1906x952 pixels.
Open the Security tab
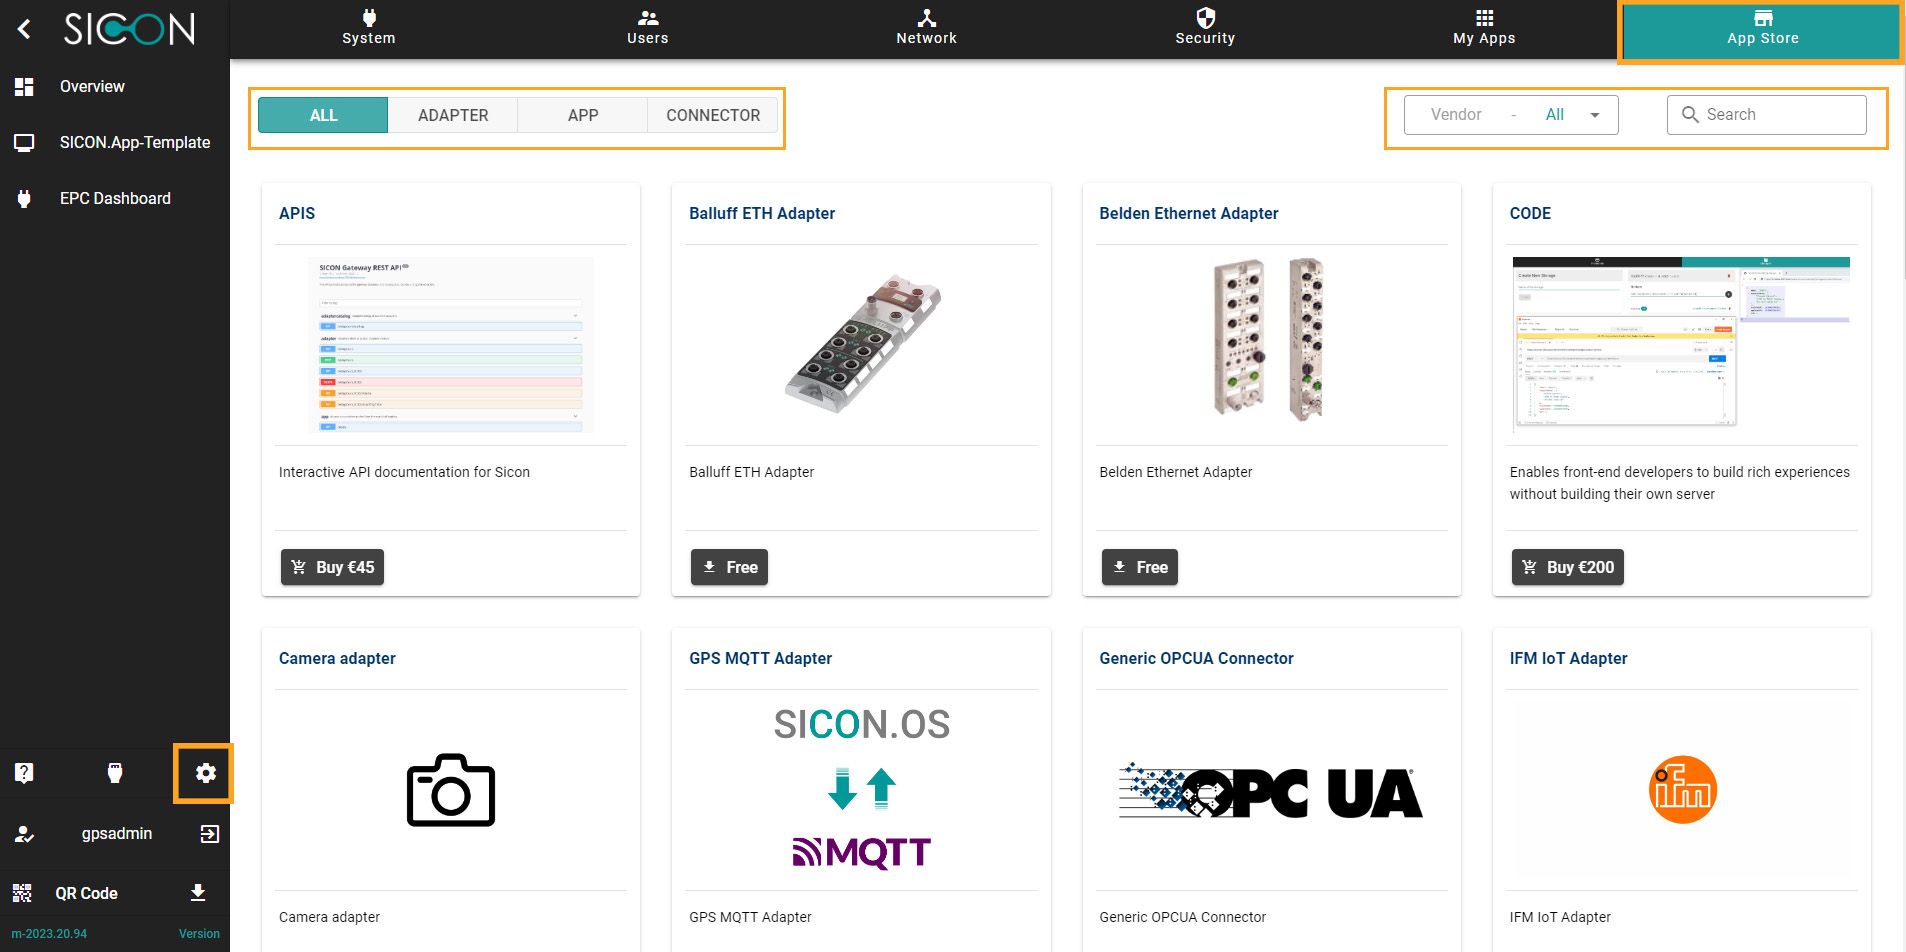coord(1205,28)
